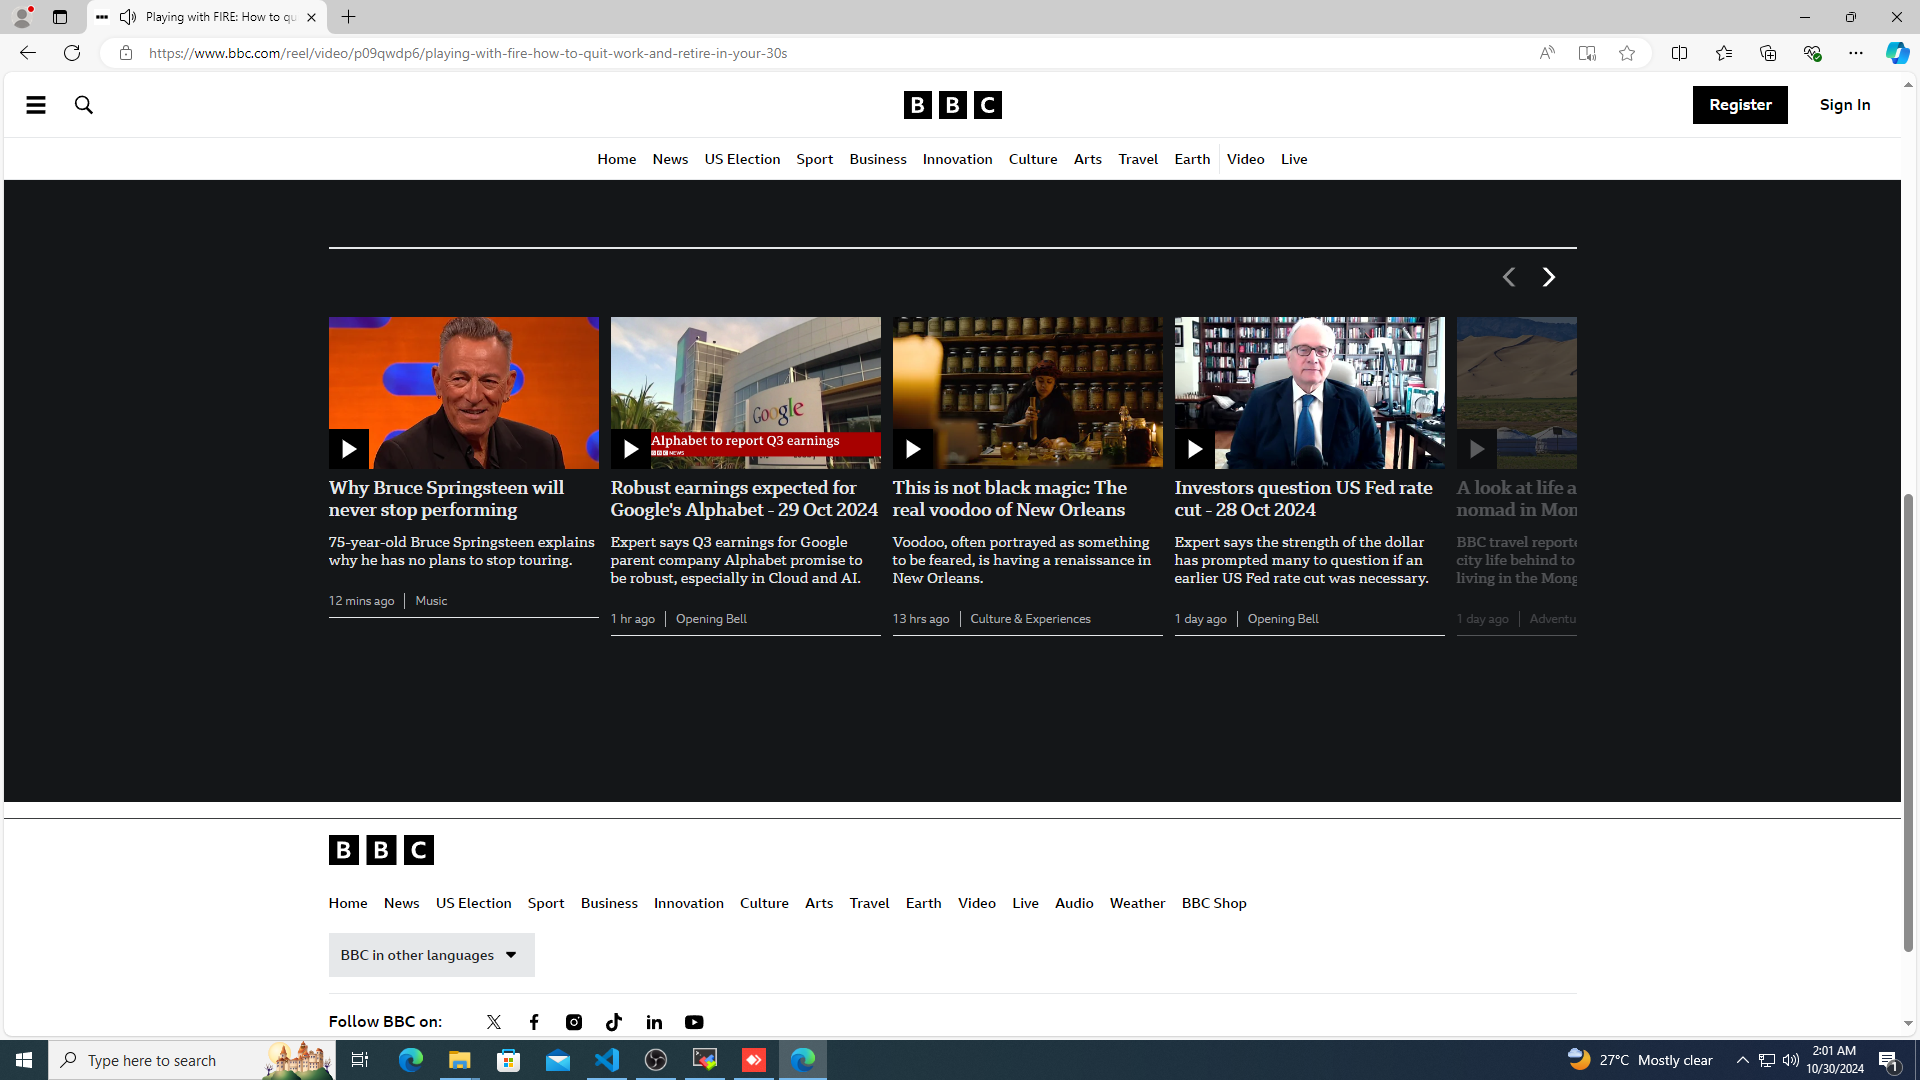This screenshot has width=1920, height=1080.
Task: Open Sport in top navigation
Action: tap(814, 160)
